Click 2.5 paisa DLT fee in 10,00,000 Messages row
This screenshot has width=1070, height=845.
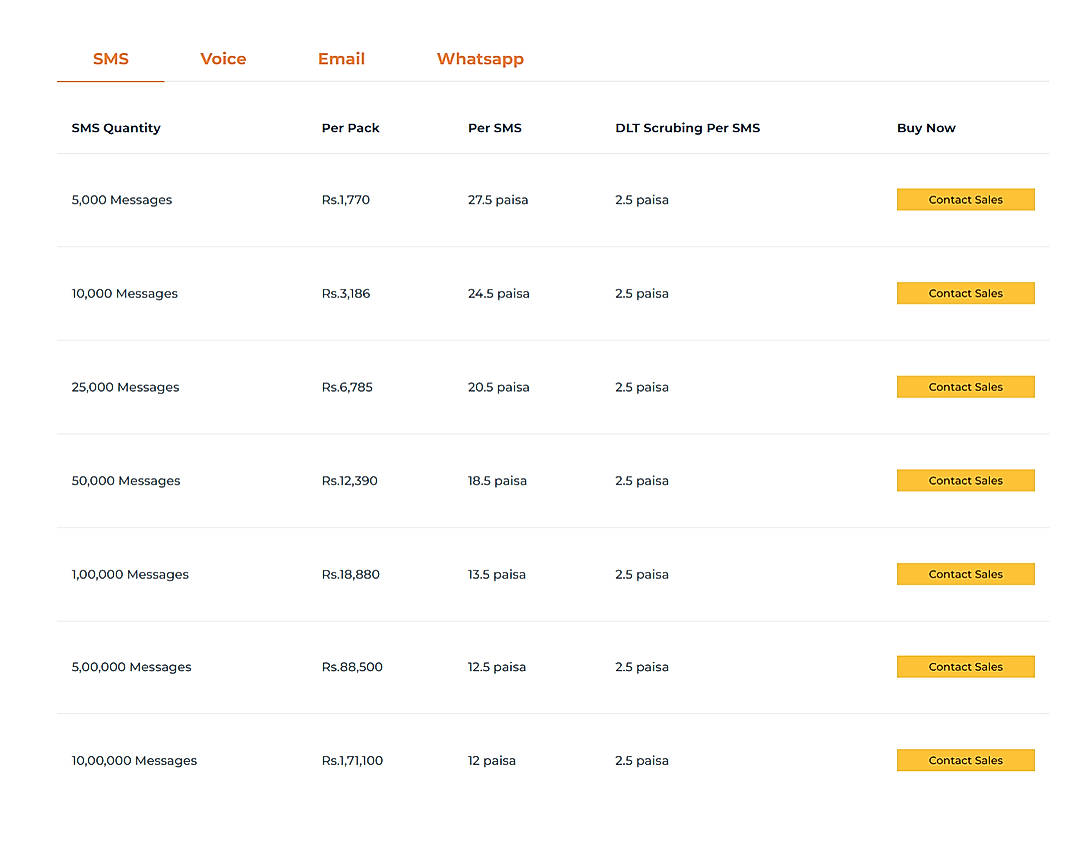click(641, 760)
